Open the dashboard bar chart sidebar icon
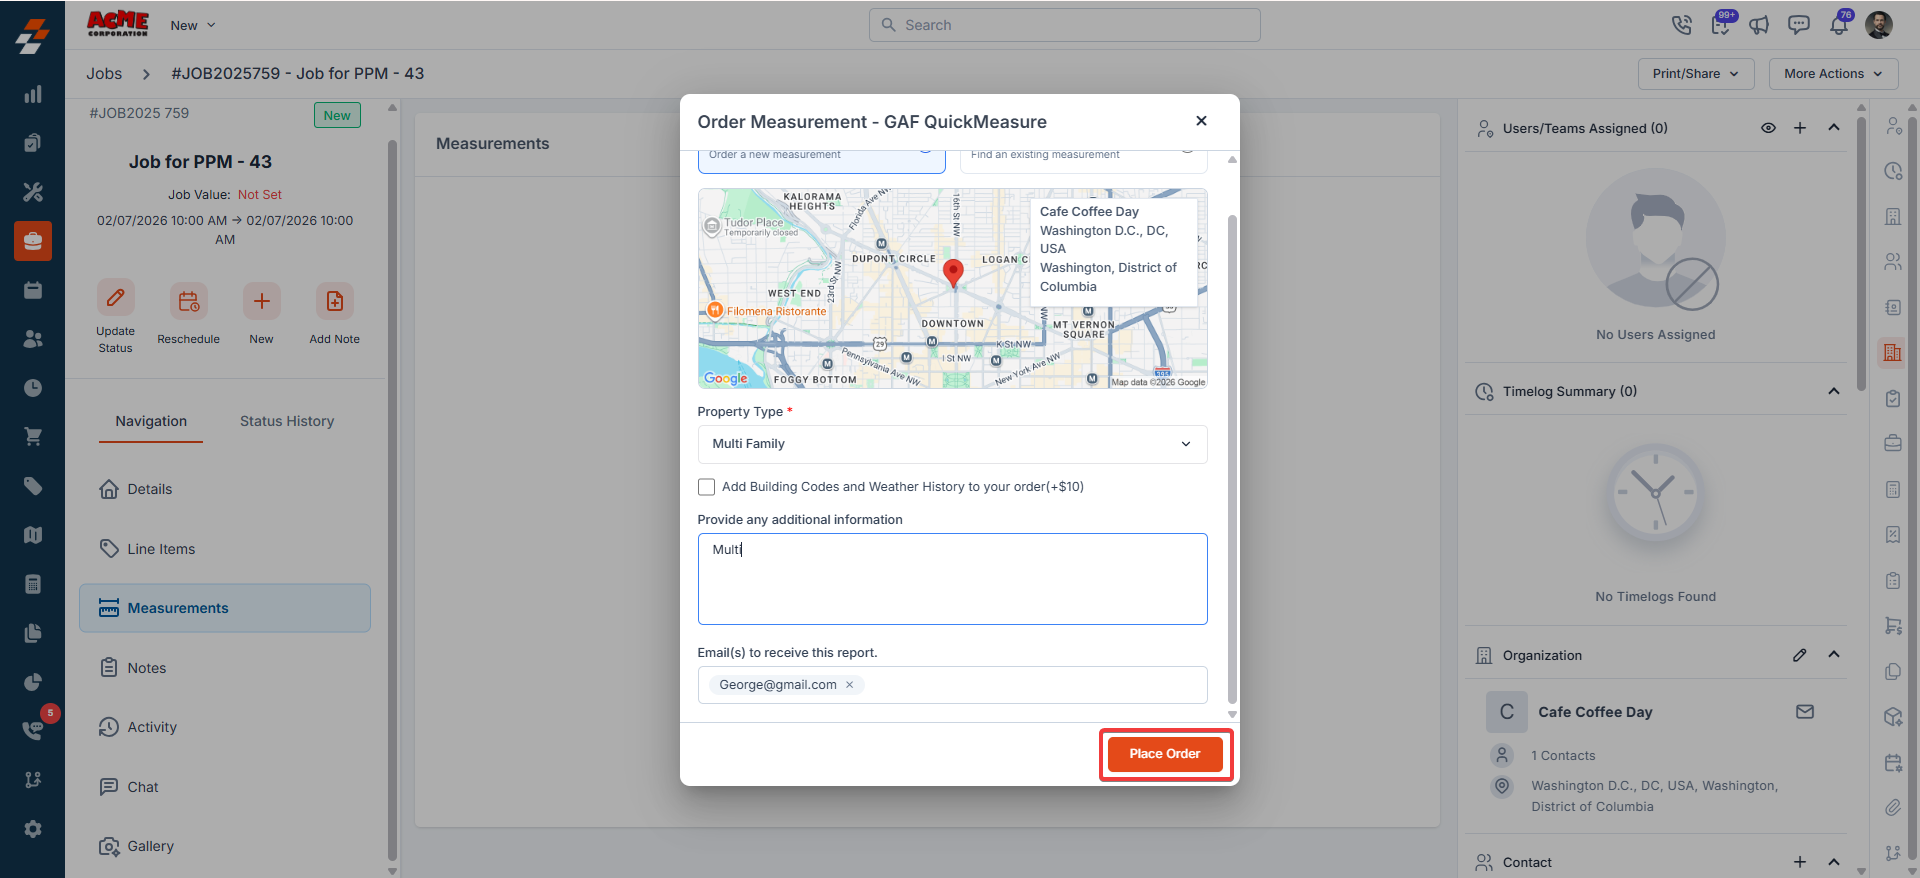This screenshot has width=1920, height=878. click(33, 94)
